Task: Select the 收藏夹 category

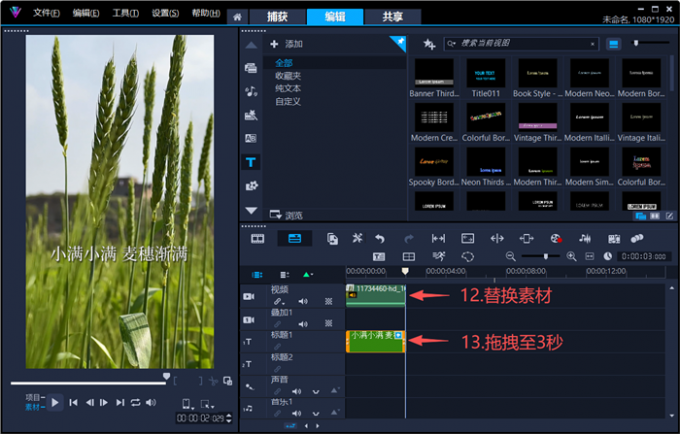Action: point(288,76)
